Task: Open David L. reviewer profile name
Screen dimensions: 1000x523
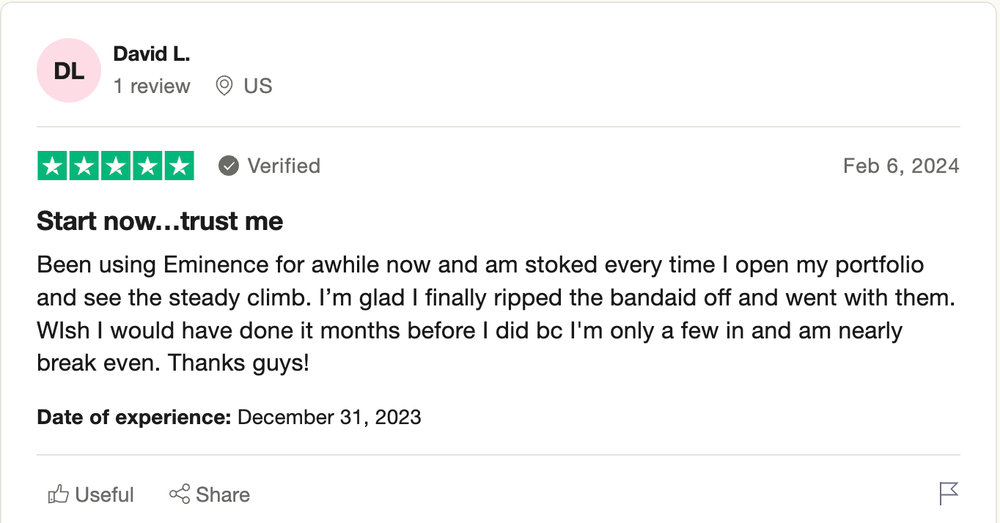Action: point(151,53)
